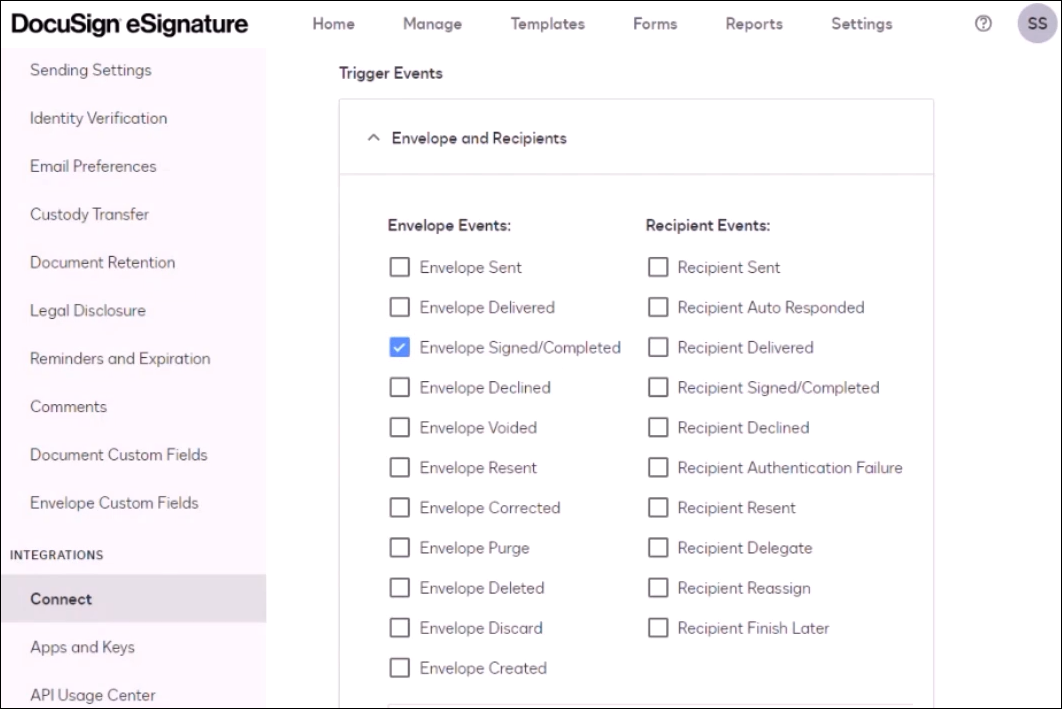Select Connect in the Integrations section
Screen dimensions: 1062x709
click(x=61, y=599)
